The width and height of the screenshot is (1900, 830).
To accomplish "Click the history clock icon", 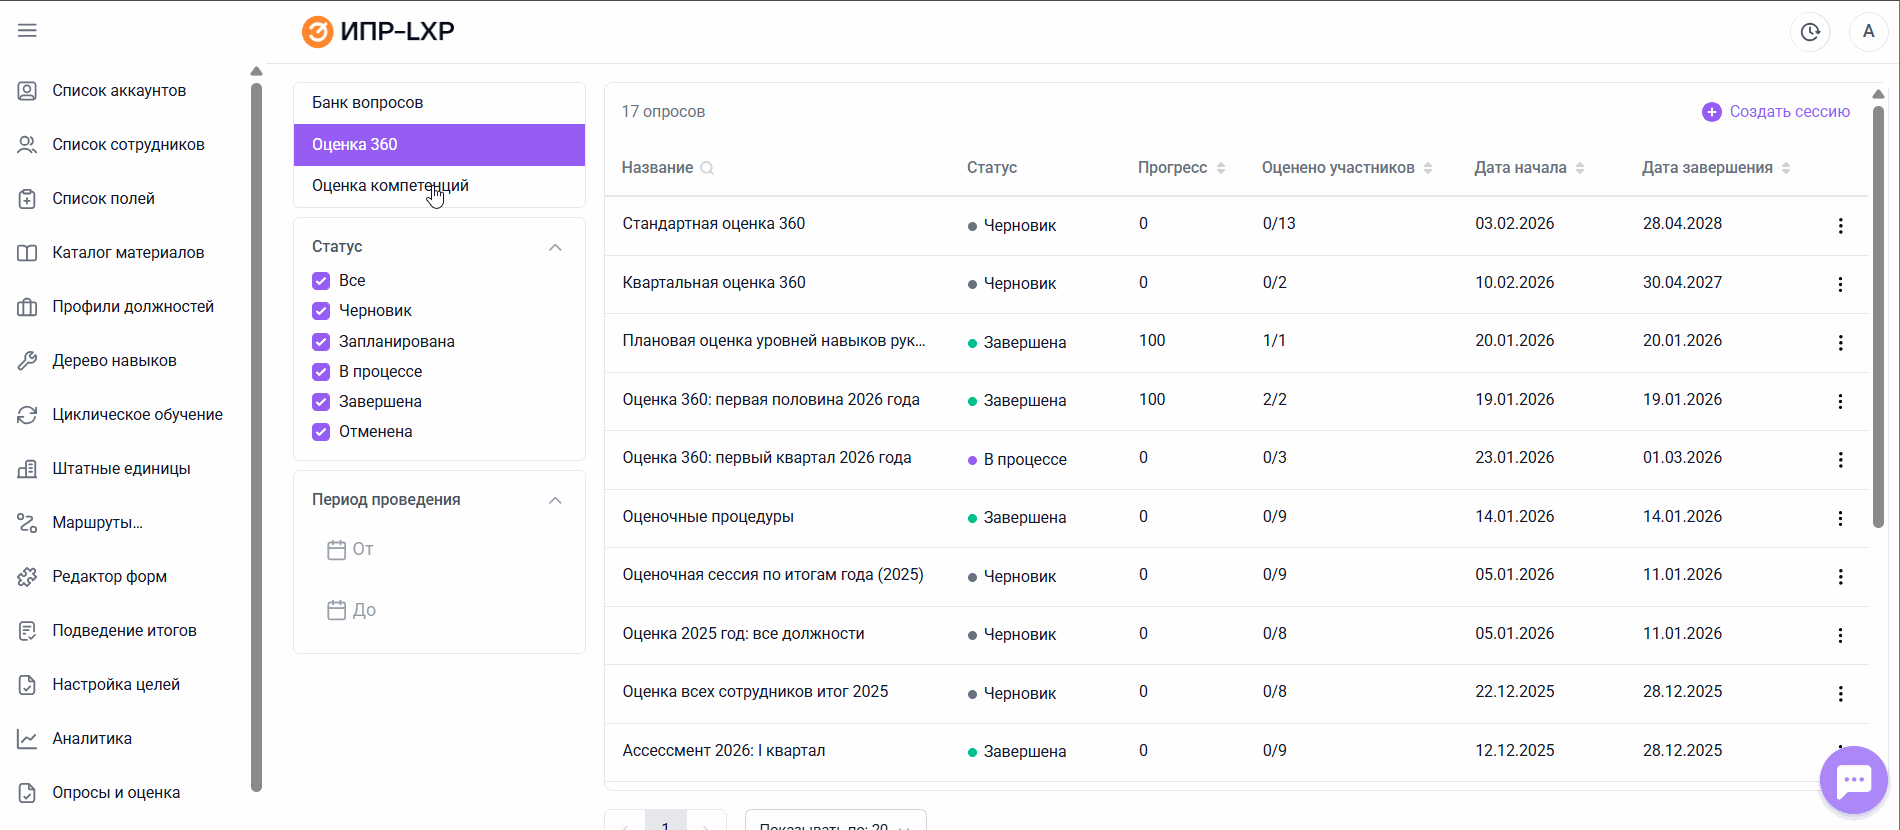I will tap(1810, 32).
